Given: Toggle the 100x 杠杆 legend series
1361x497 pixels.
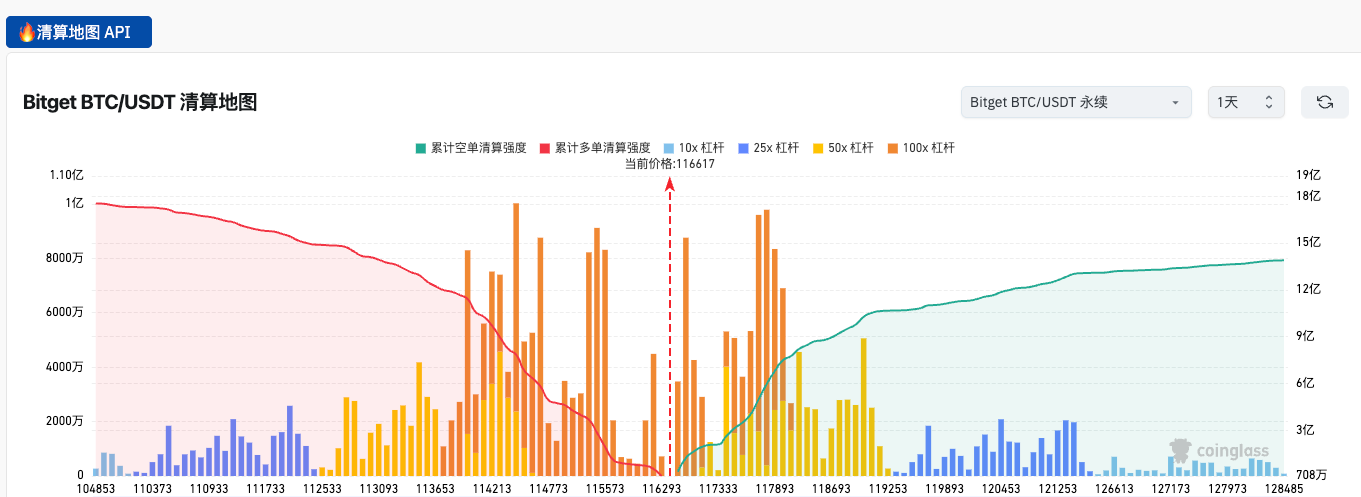Looking at the screenshot, I should [x=921, y=148].
